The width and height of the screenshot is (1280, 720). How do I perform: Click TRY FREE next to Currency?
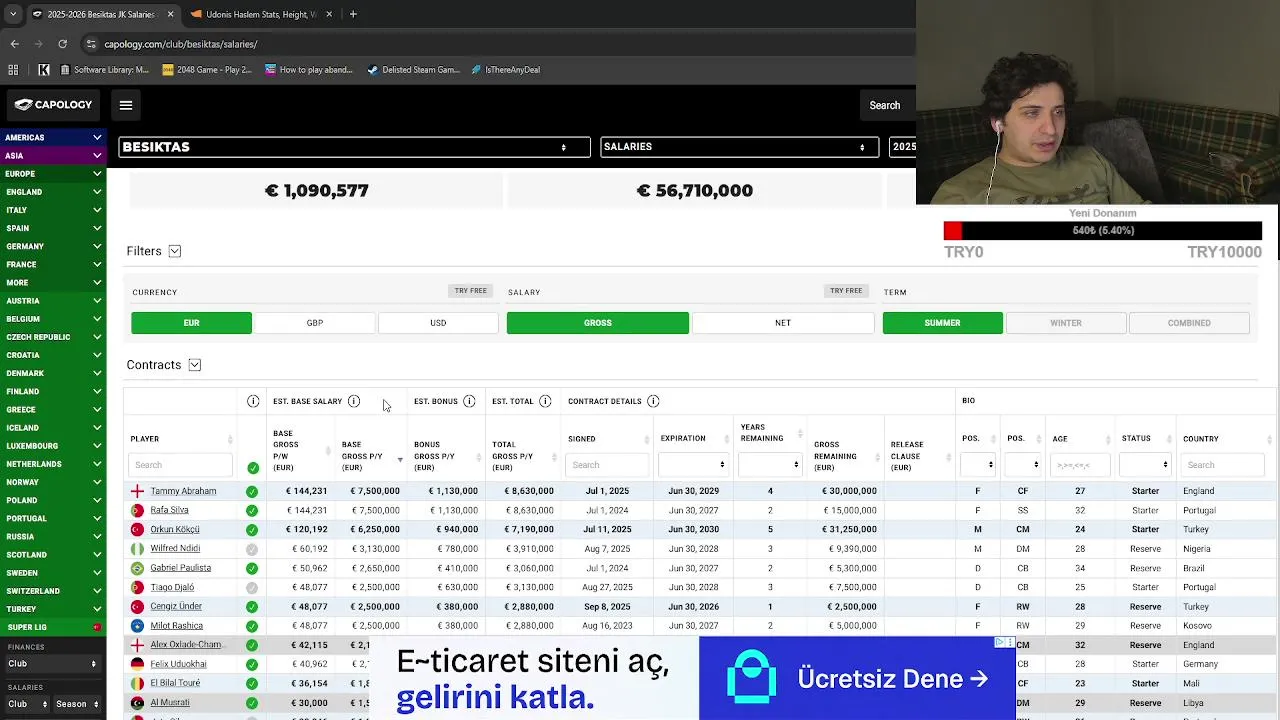click(x=470, y=291)
